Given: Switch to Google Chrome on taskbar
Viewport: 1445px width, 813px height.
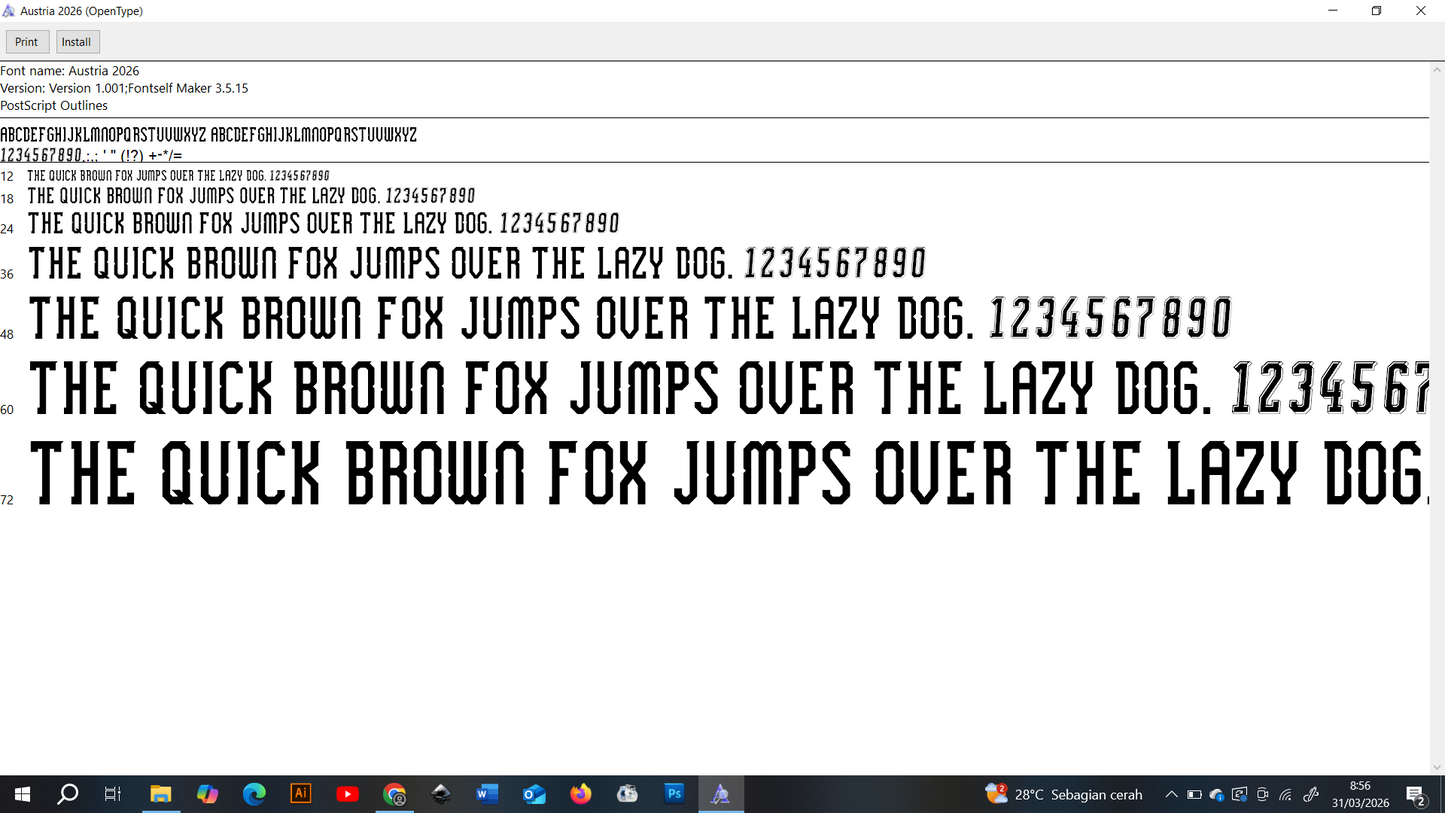Looking at the screenshot, I should click(394, 794).
